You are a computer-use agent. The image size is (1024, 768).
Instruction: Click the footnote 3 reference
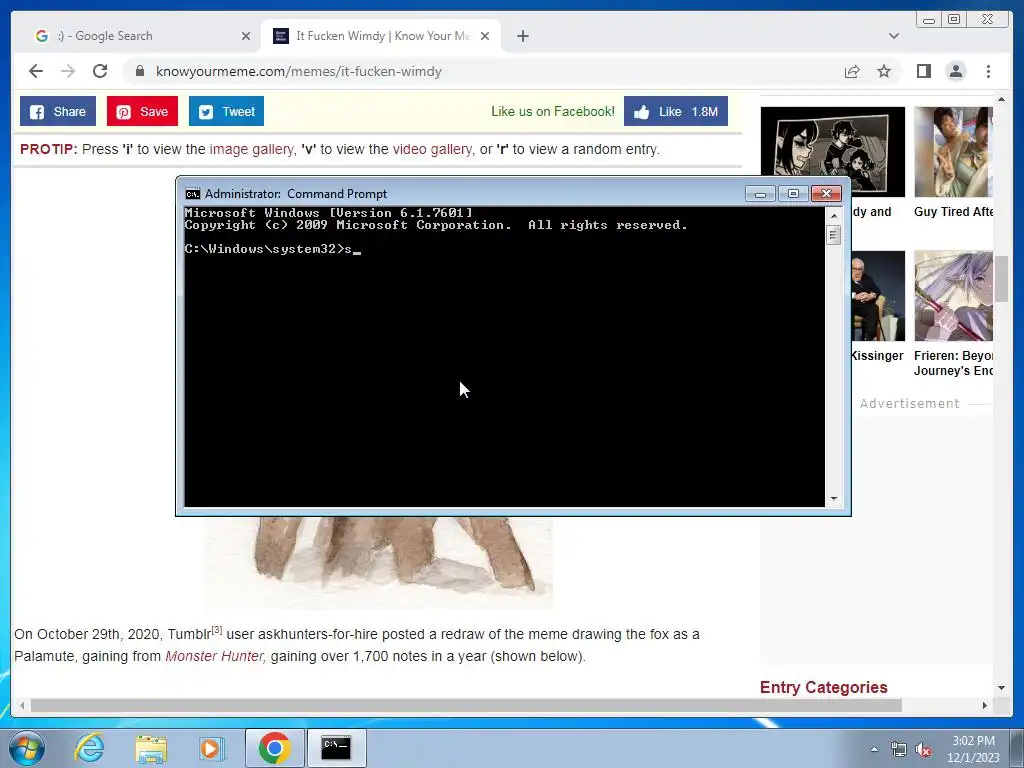(217, 630)
